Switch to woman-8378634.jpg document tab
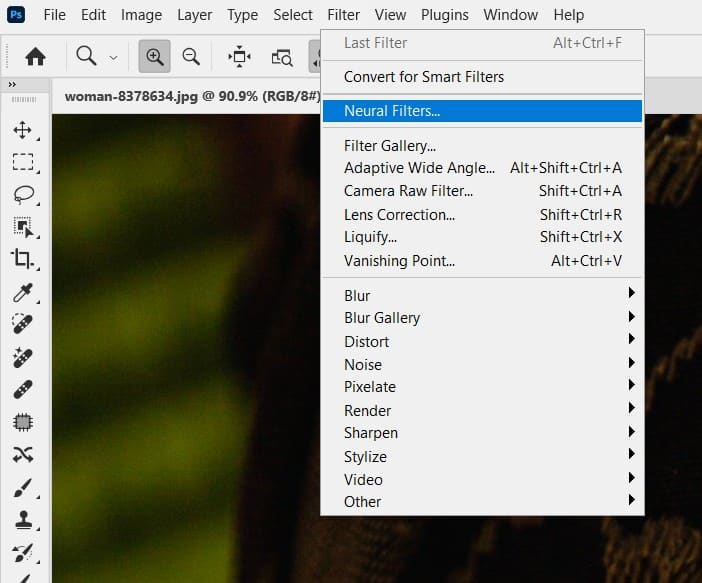Screen dimensions: 702x583 click(x=193, y=96)
